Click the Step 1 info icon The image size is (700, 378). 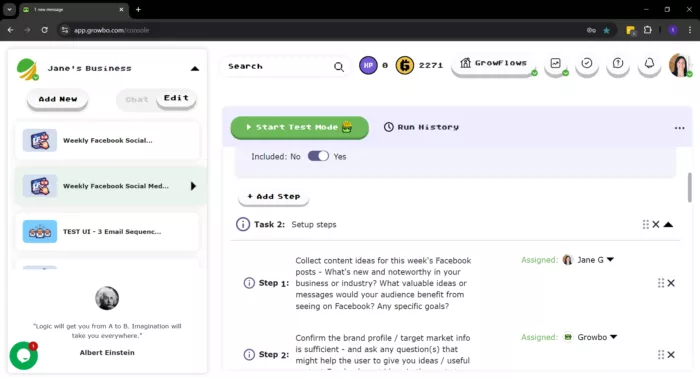[x=249, y=283]
